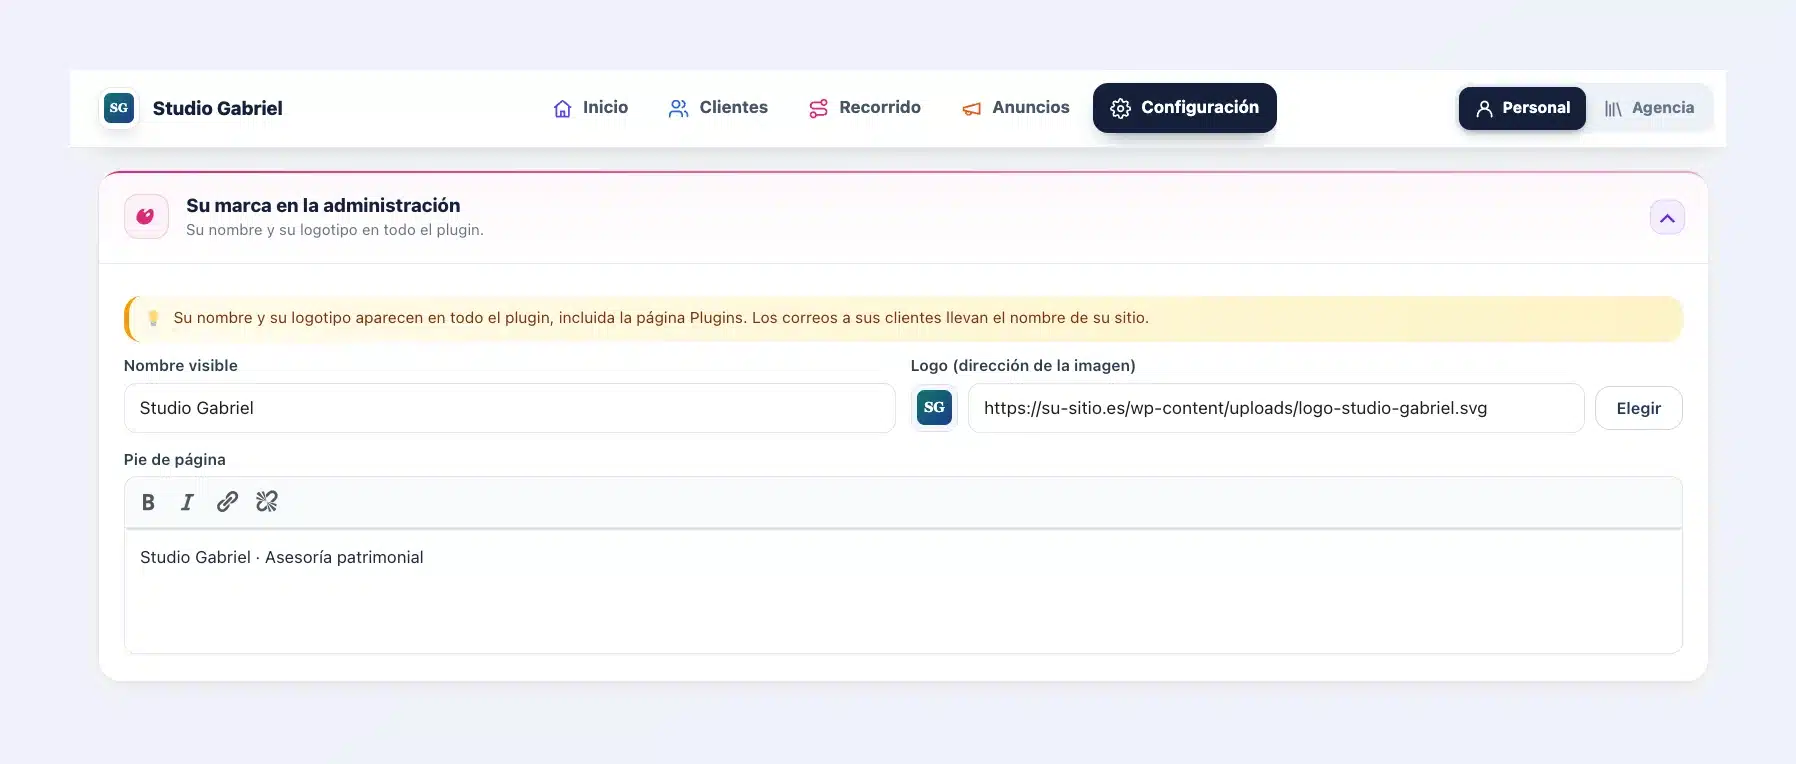Click the SG logo preview thumbnail
The image size is (1796, 764).
tap(934, 408)
